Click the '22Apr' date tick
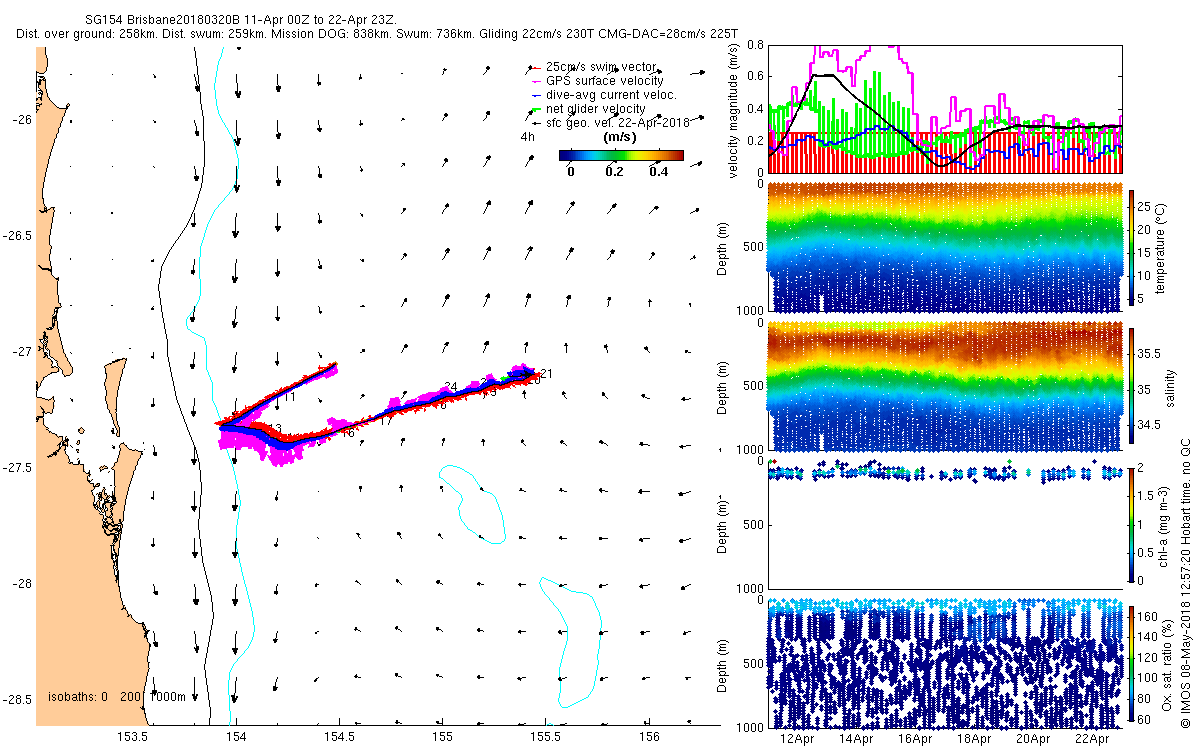 (x=1093, y=740)
